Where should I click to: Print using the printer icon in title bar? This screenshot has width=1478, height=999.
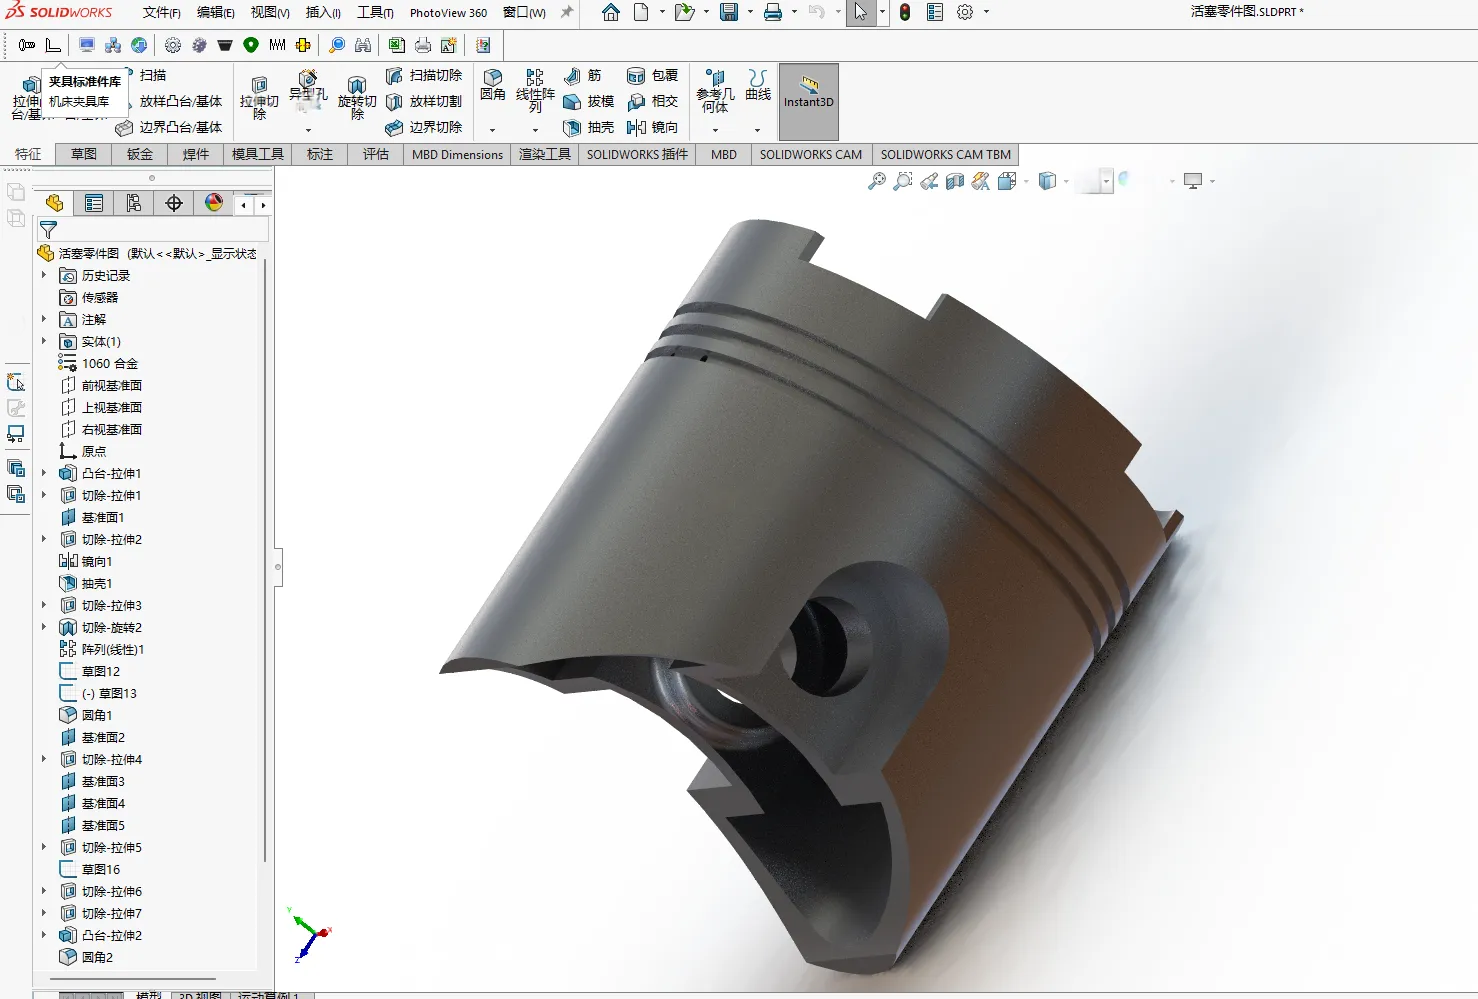coord(773,13)
